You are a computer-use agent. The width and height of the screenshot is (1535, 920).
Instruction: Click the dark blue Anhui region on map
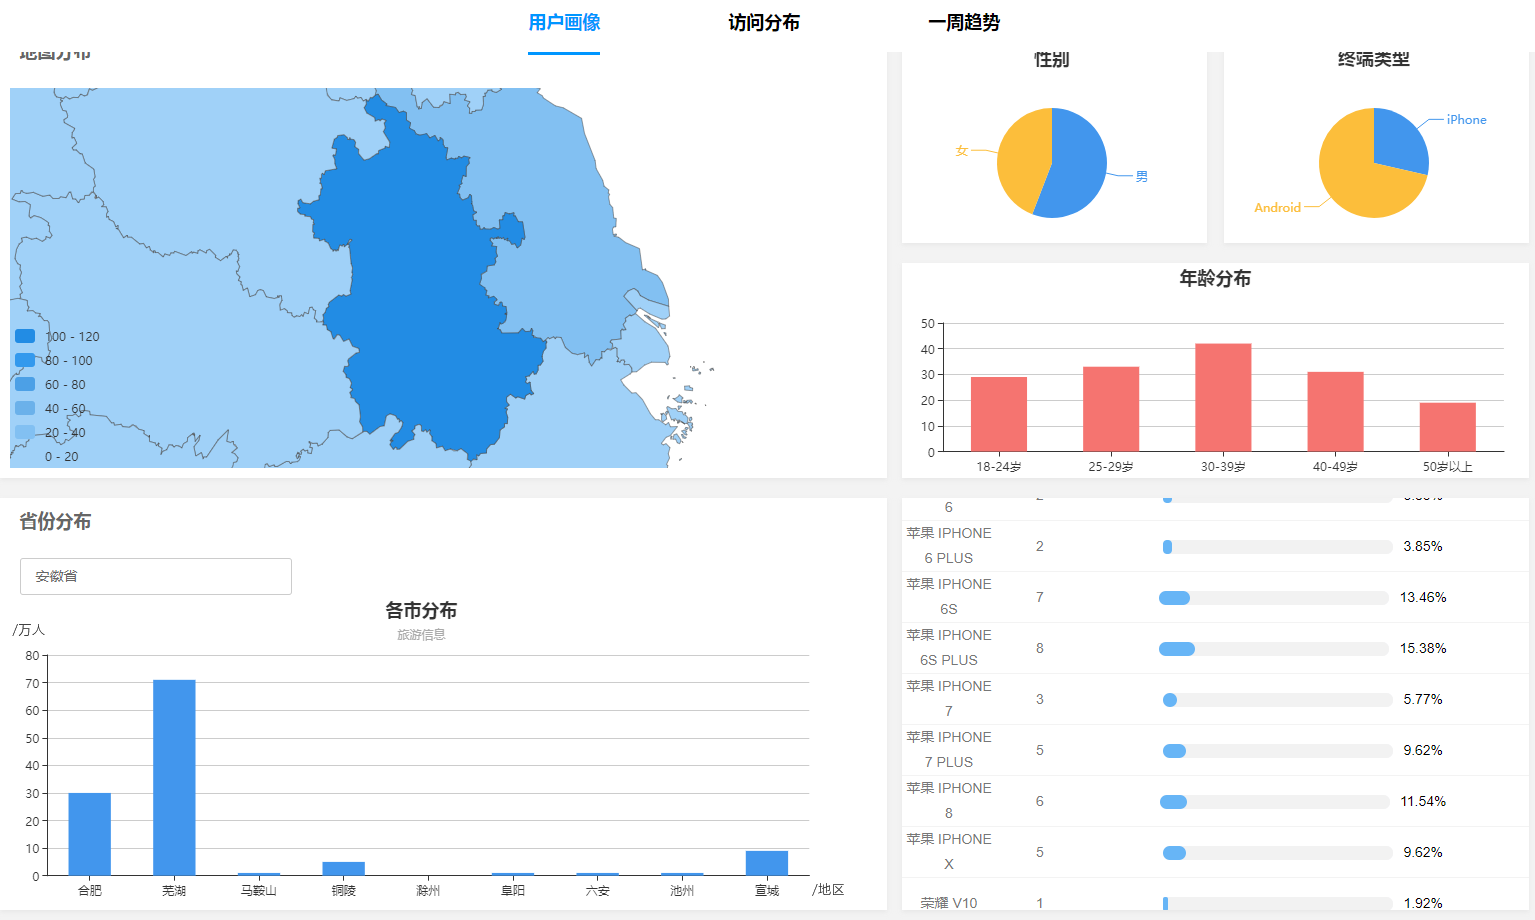point(420,300)
